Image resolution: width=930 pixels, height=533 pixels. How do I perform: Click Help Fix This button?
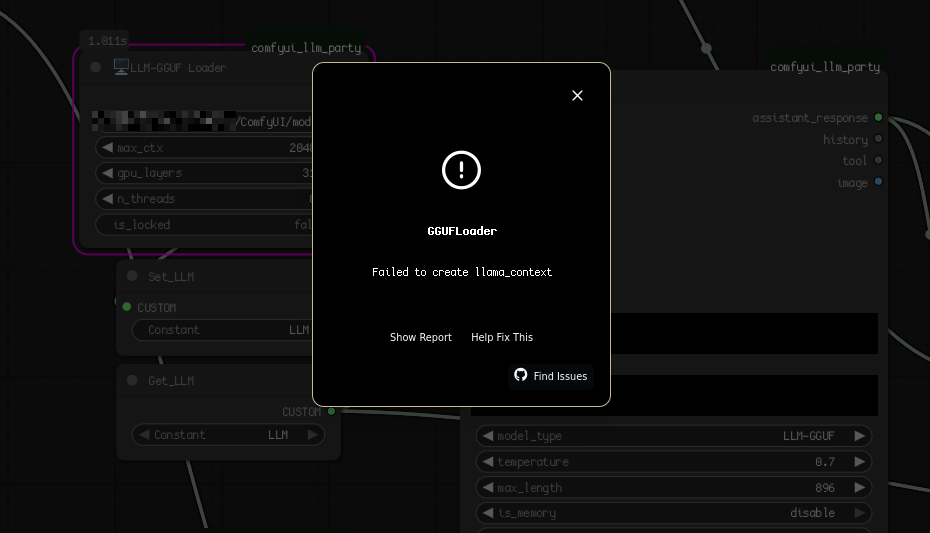[502, 337]
